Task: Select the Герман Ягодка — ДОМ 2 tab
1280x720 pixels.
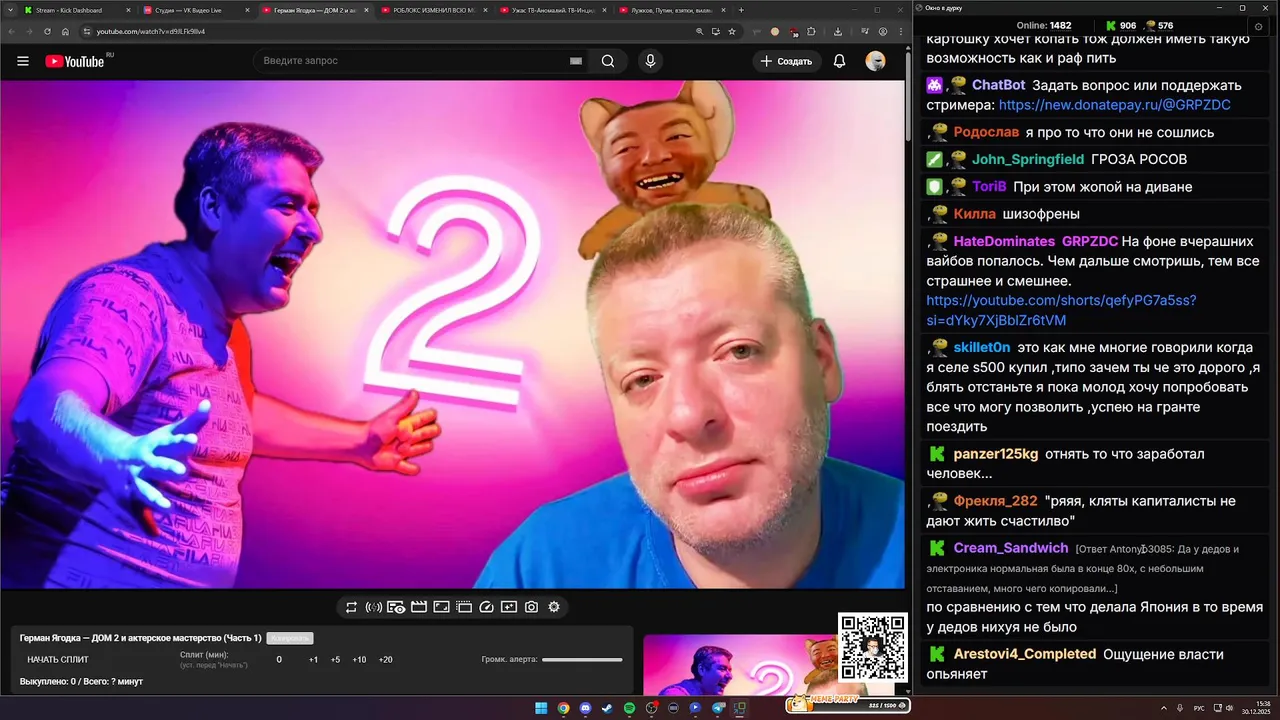Action: tap(314, 10)
